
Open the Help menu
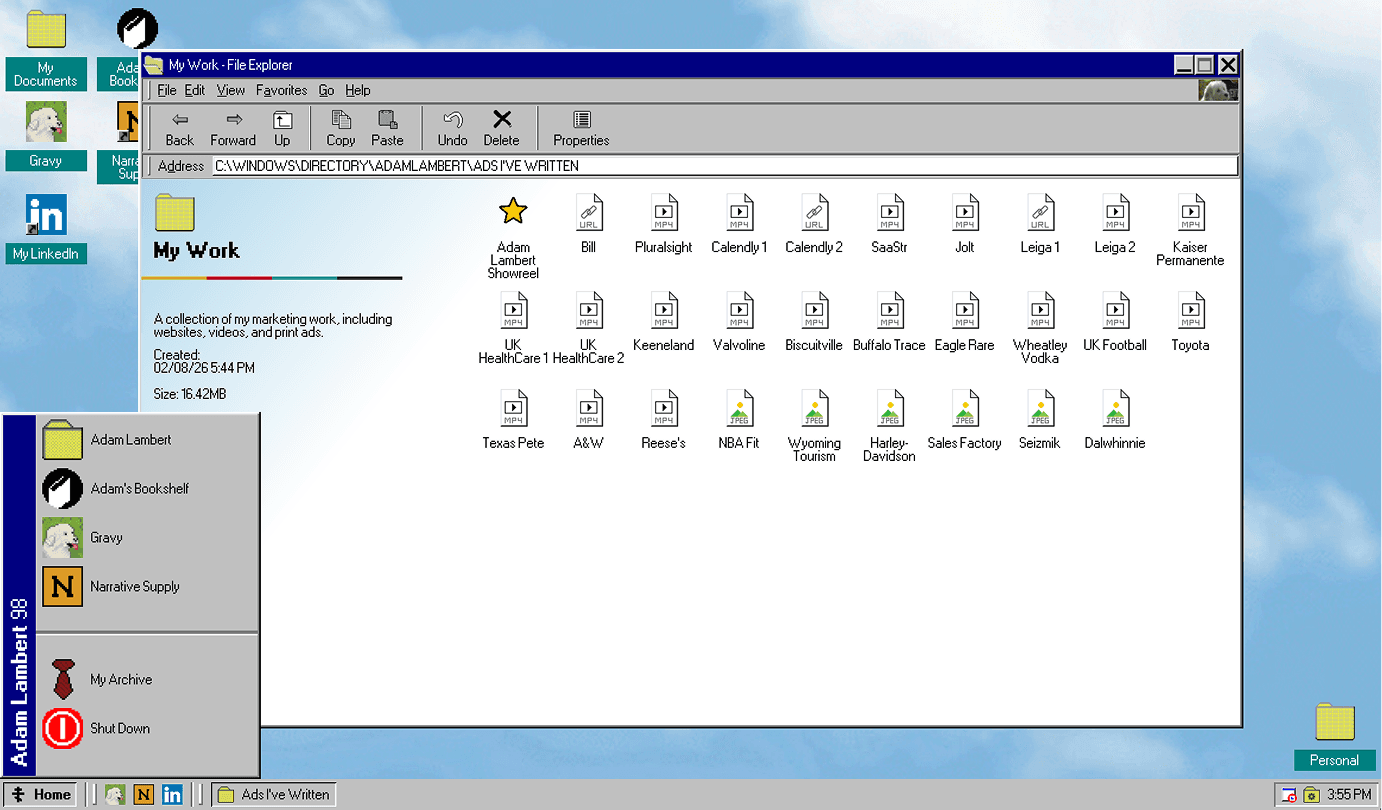pyautogui.click(x=358, y=90)
